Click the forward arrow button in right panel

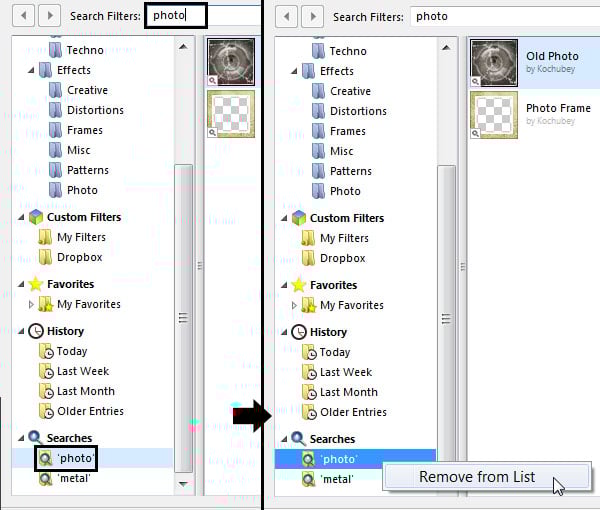(312, 16)
